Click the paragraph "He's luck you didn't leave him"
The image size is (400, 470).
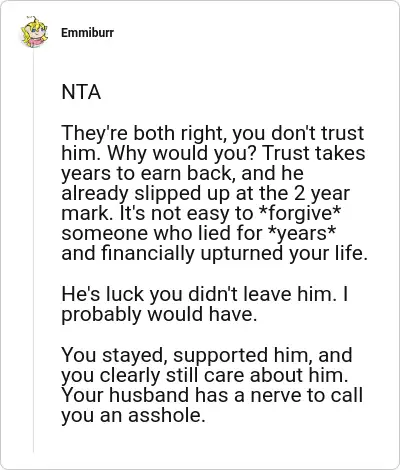coord(205,304)
